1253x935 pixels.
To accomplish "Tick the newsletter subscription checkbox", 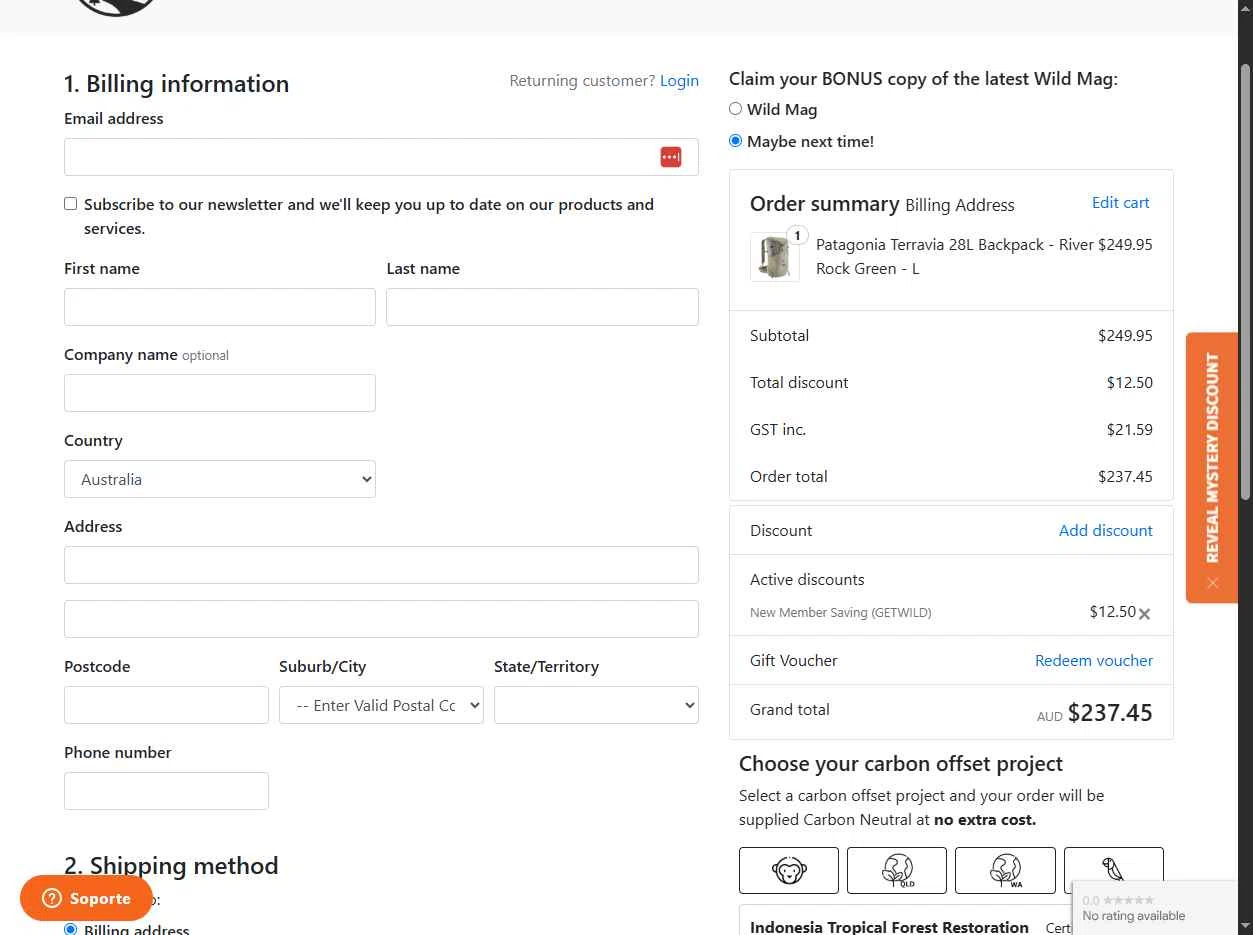I will pyautogui.click(x=70, y=204).
